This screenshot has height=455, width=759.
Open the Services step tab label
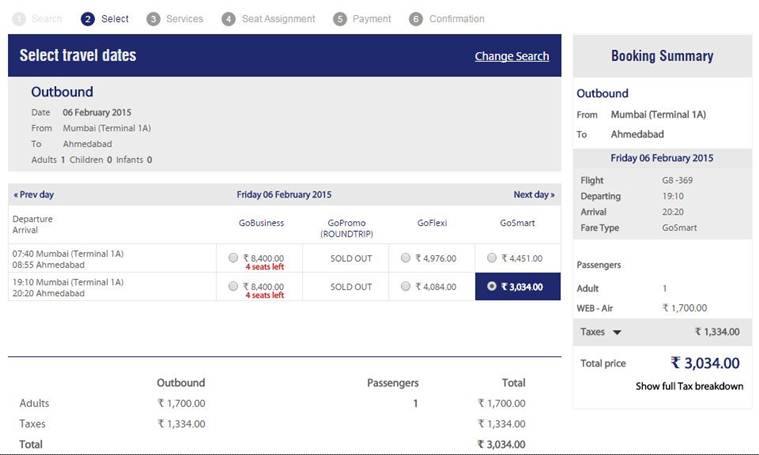184,19
